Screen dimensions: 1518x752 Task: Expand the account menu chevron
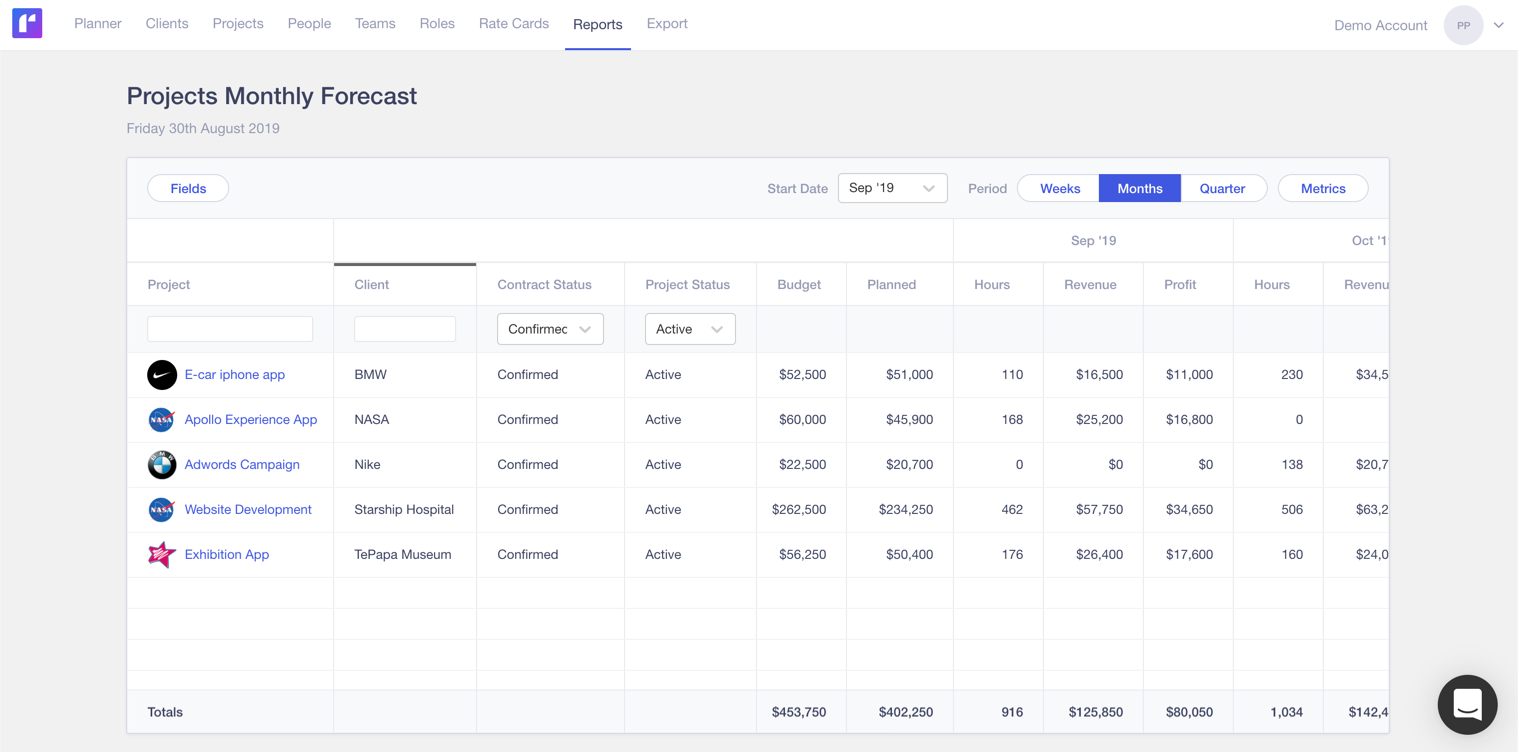[1498, 25]
